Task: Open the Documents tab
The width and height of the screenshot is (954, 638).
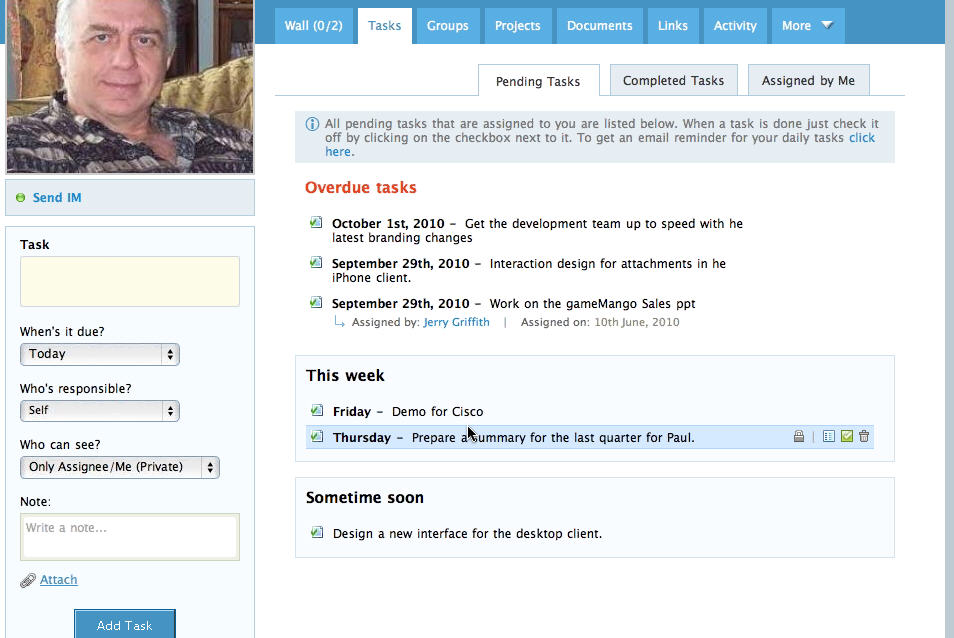Action: (x=599, y=26)
